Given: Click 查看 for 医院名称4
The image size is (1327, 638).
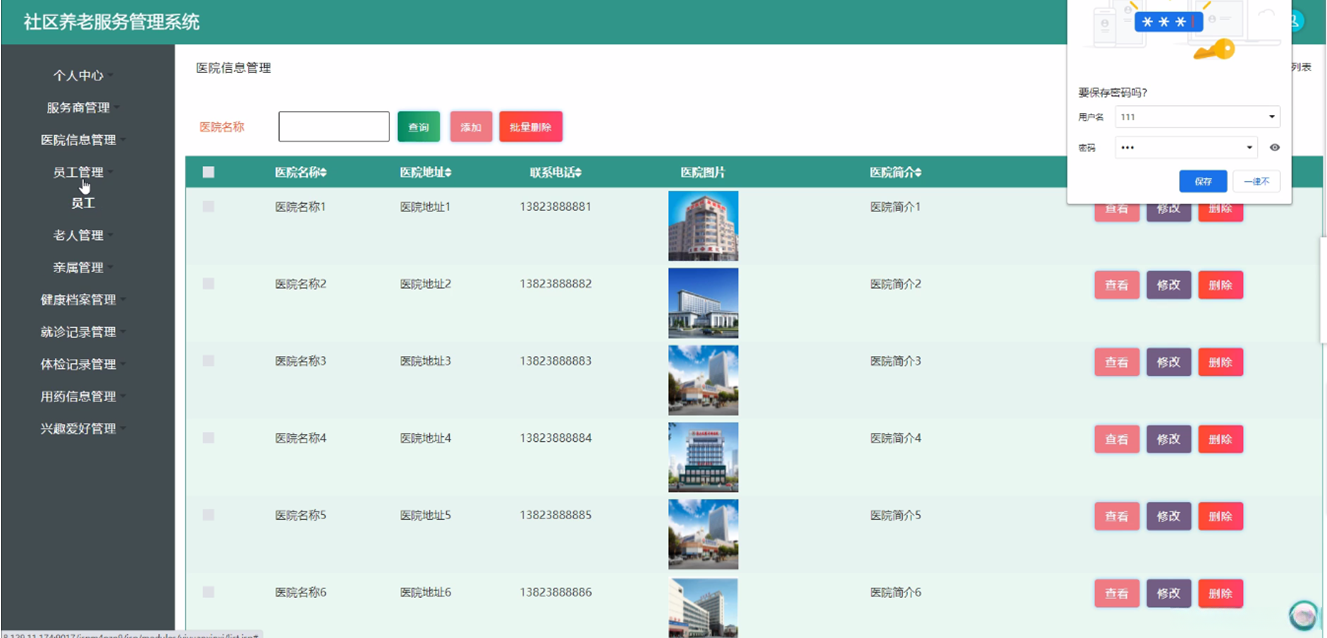Looking at the screenshot, I should (1117, 439).
